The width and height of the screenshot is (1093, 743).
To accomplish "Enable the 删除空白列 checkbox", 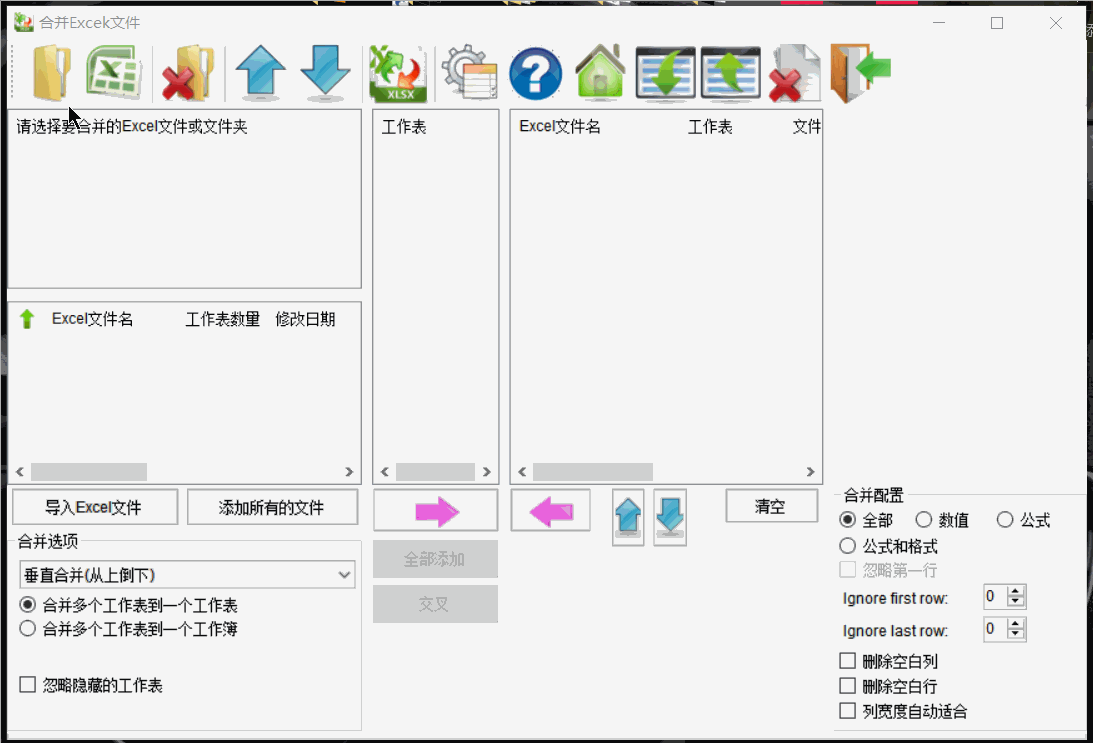I will coord(848,661).
